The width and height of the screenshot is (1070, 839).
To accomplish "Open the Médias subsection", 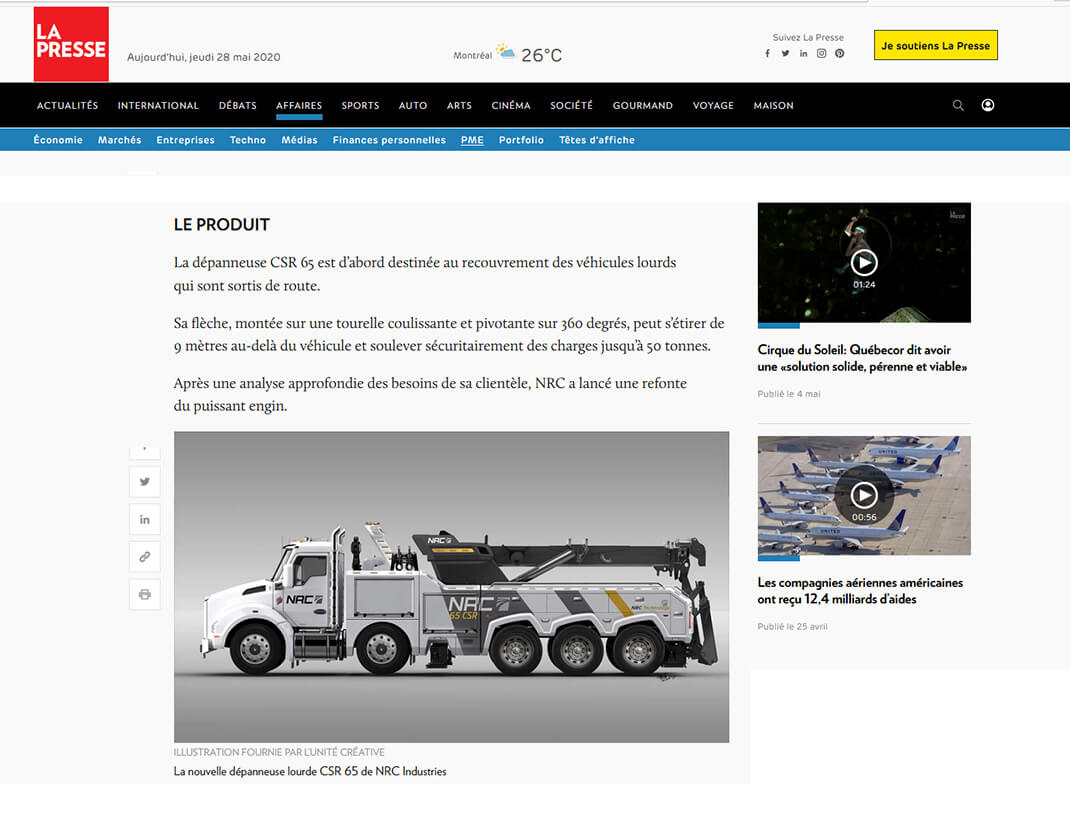I will [x=300, y=140].
